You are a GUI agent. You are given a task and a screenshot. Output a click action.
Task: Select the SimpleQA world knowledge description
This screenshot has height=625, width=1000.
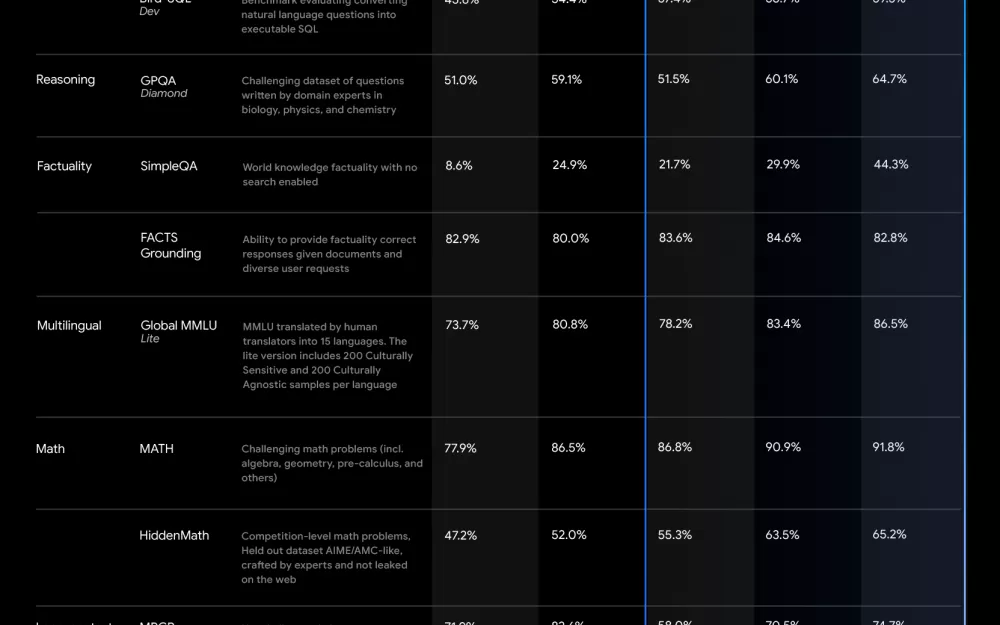[330, 175]
